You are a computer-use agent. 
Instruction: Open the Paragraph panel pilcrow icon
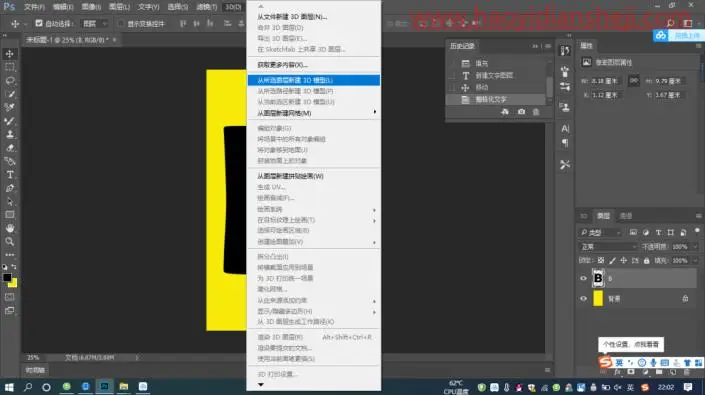coord(565,143)
